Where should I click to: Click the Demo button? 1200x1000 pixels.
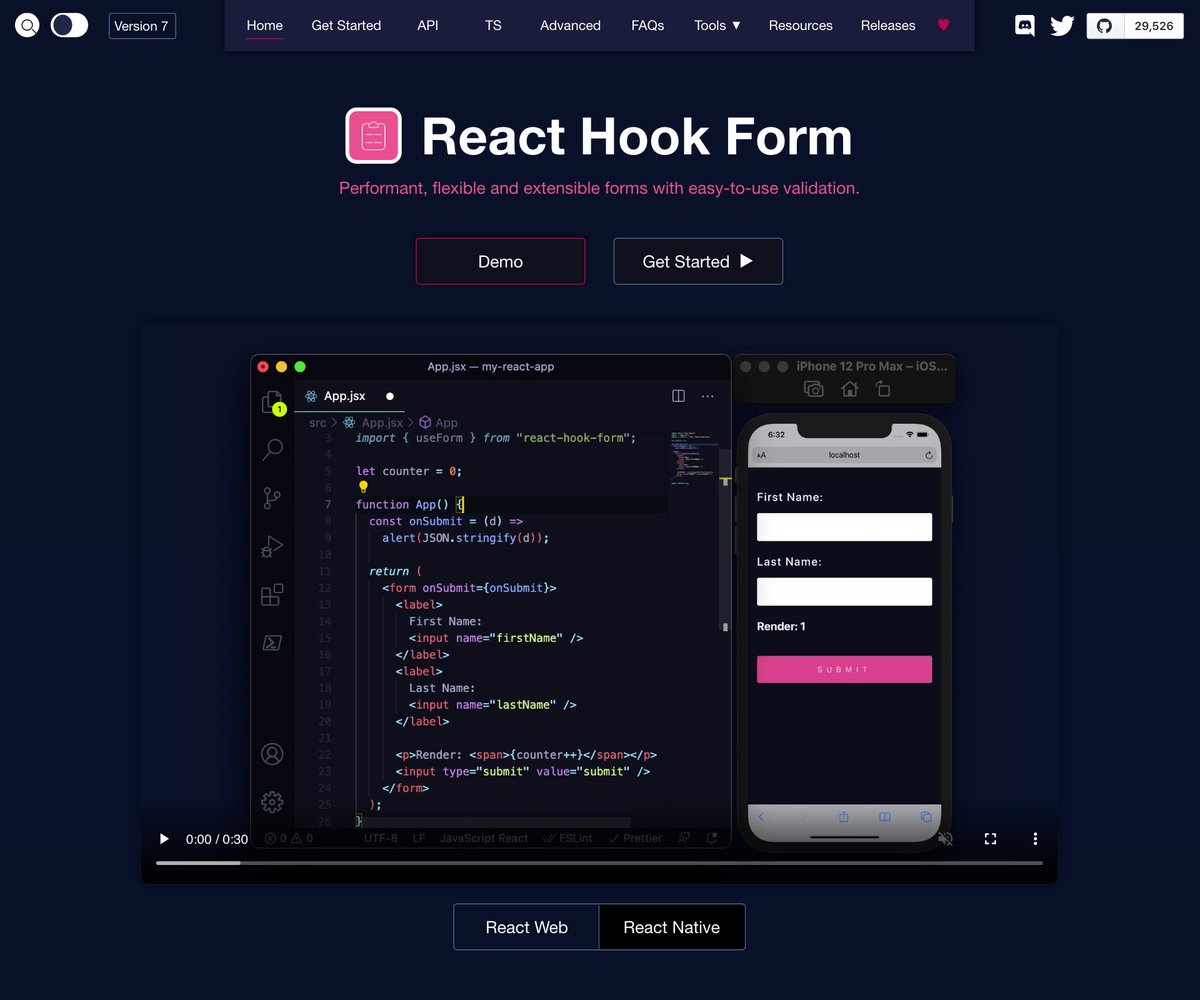pyautogui.click(x=500, y=261)
